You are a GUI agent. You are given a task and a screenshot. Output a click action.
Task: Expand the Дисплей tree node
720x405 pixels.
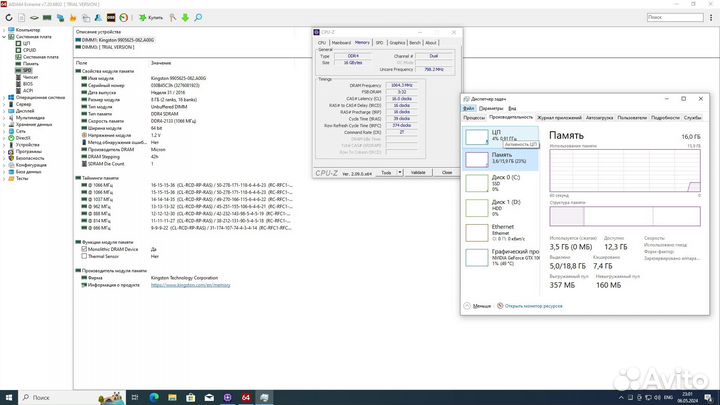4,111
